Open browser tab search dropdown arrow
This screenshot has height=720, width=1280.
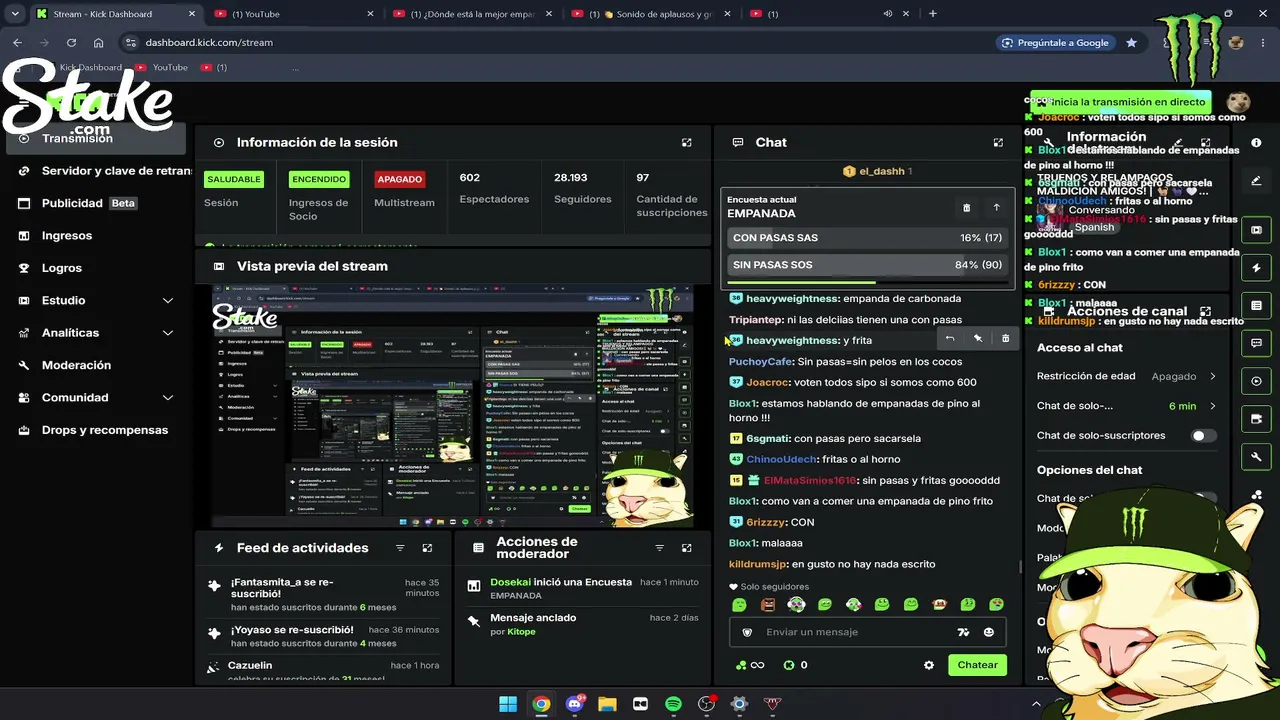coord(15,14)
